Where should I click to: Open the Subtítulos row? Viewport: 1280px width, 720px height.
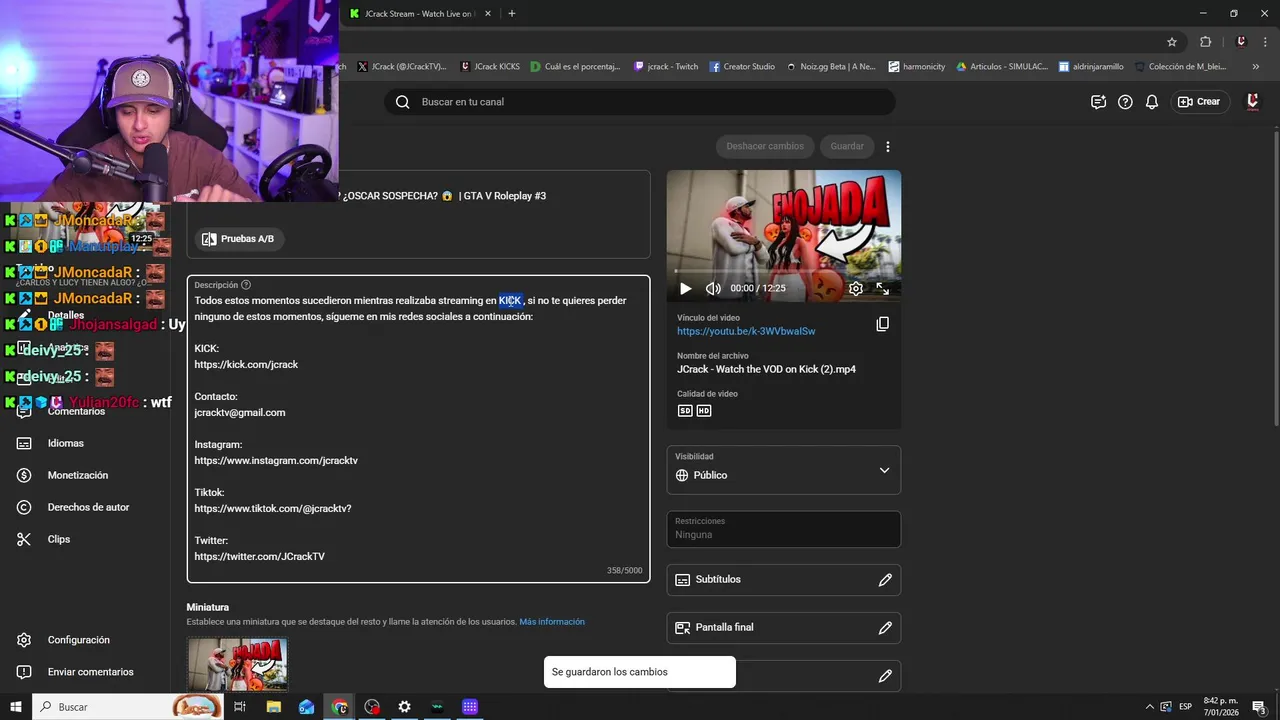784,580
